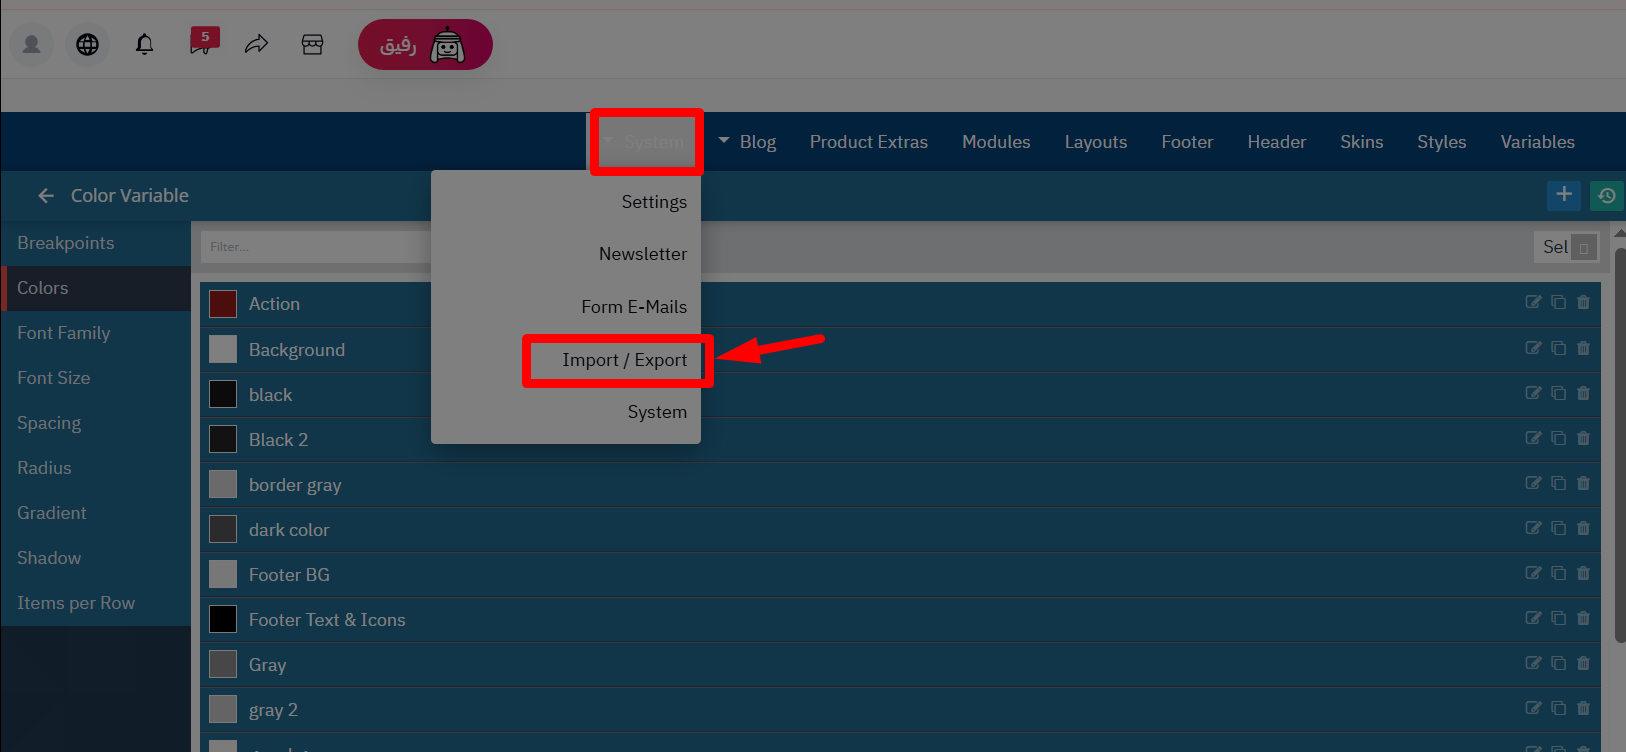Viewport: 1626px width, 752px height.
Task: Edit the Background color row
Action: pyautogui.click(x=1533, y=348)
